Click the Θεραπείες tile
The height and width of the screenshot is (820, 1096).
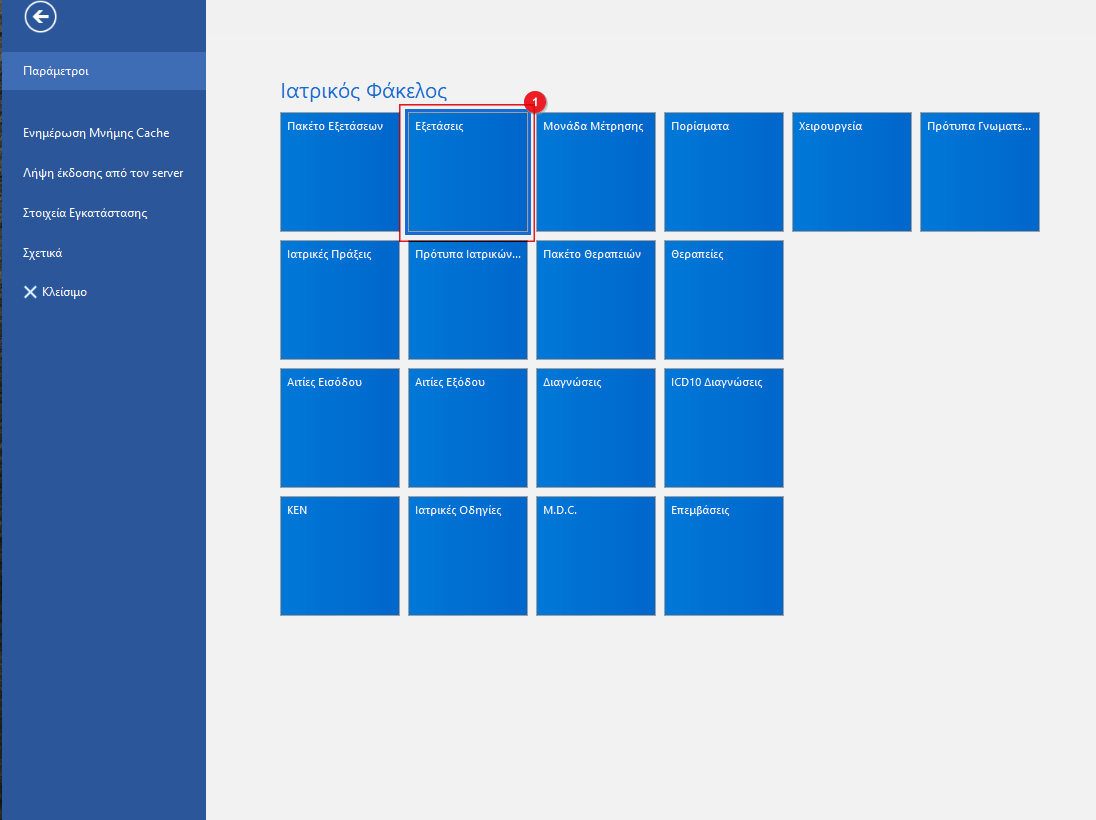click(x=724, y=300)
